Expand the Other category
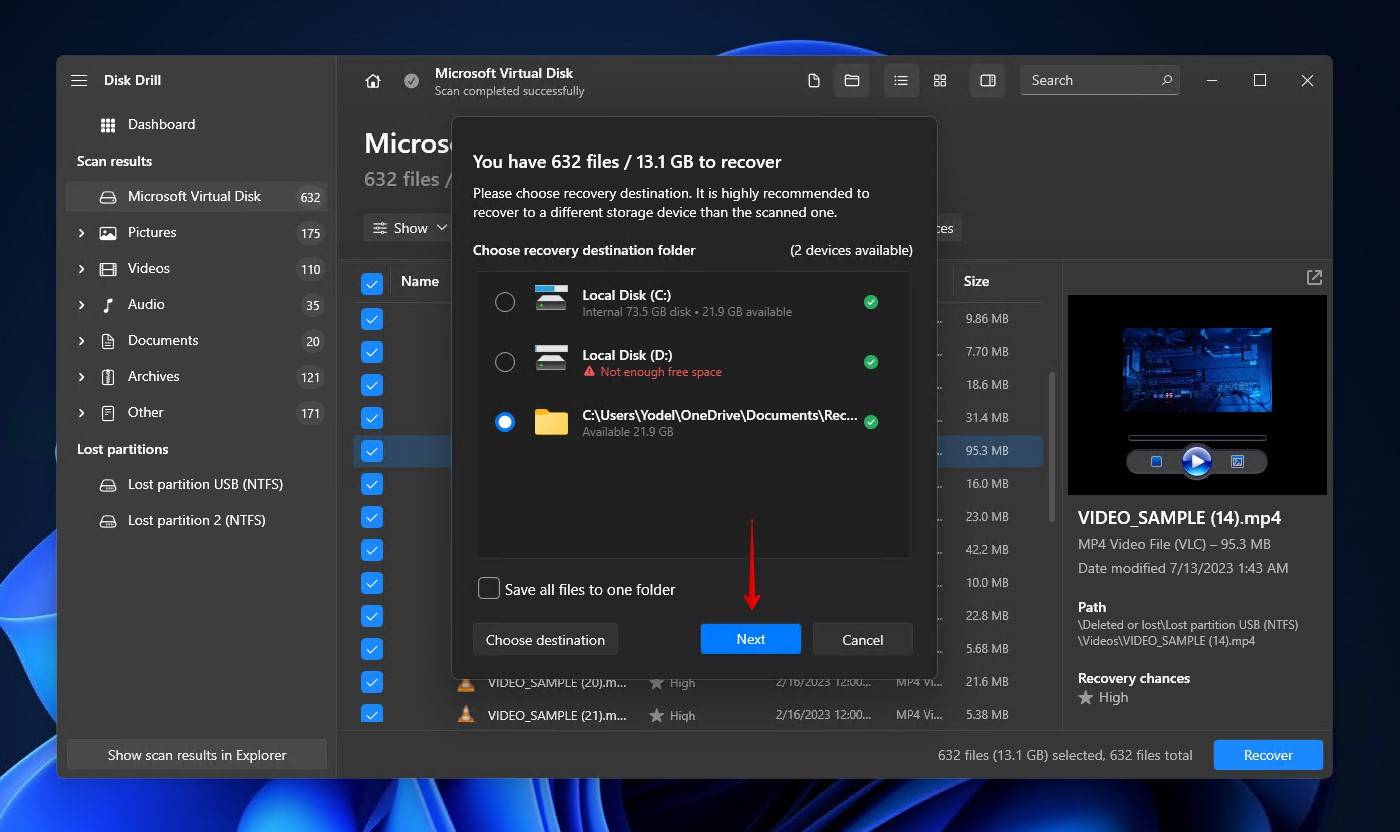1400x832 pixels. (81, 413)
